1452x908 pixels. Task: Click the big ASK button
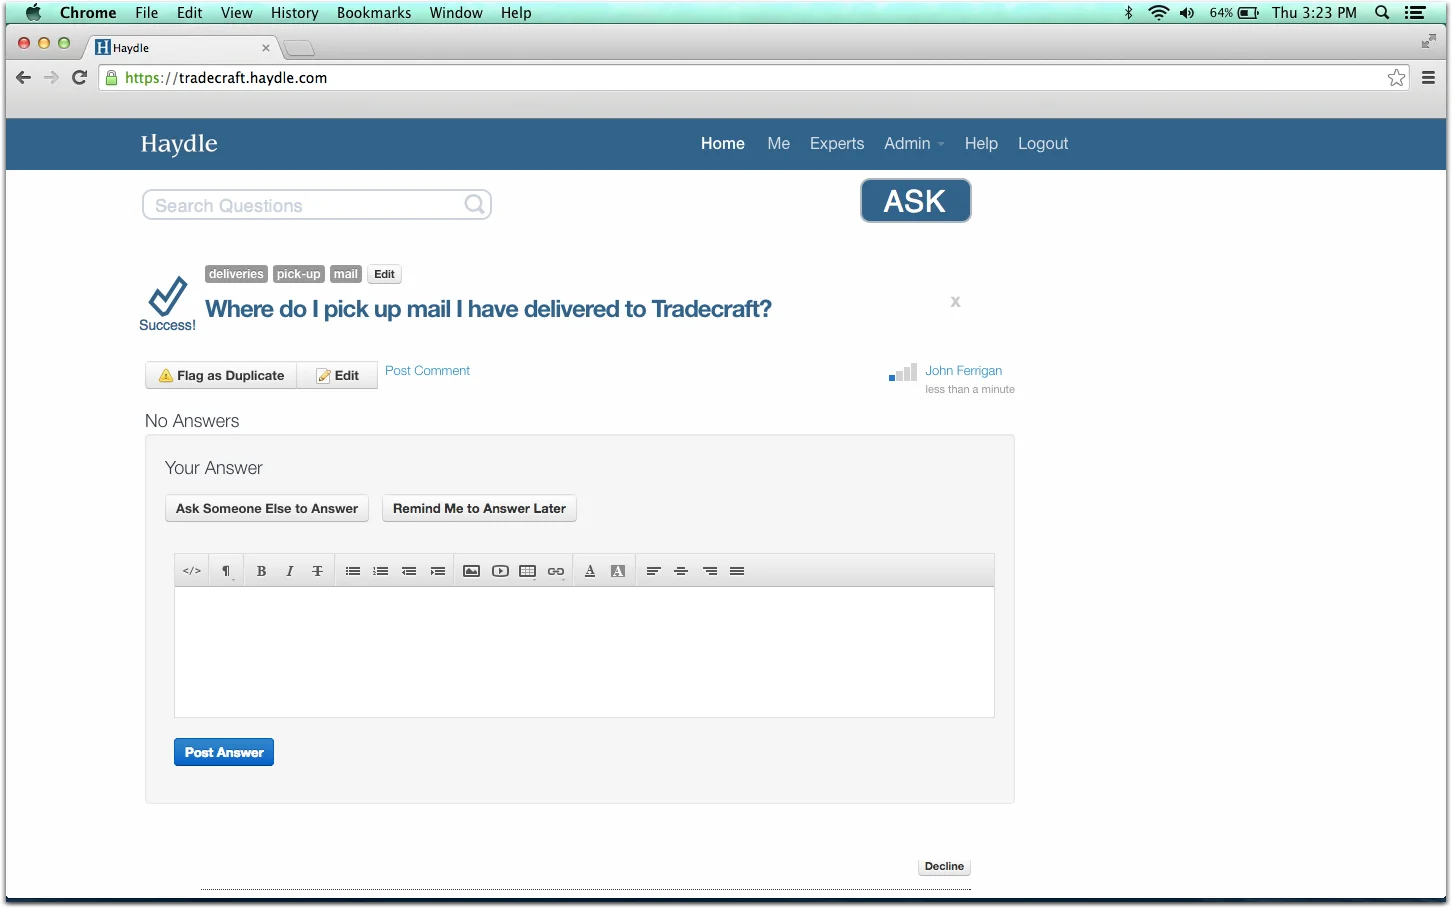(915, 201)
